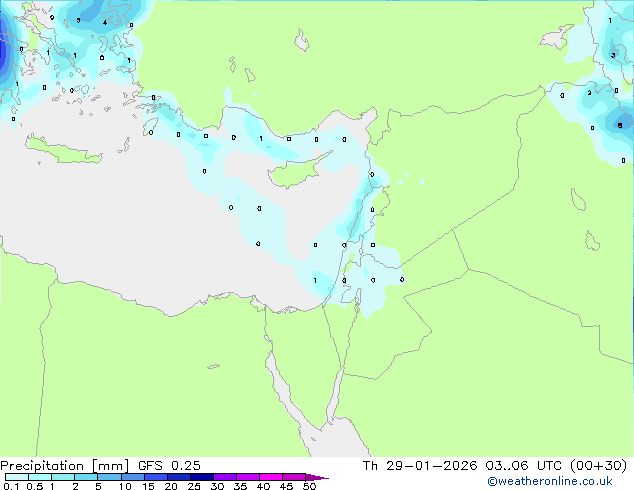Click the '35' legend scale label

(240, 486)
